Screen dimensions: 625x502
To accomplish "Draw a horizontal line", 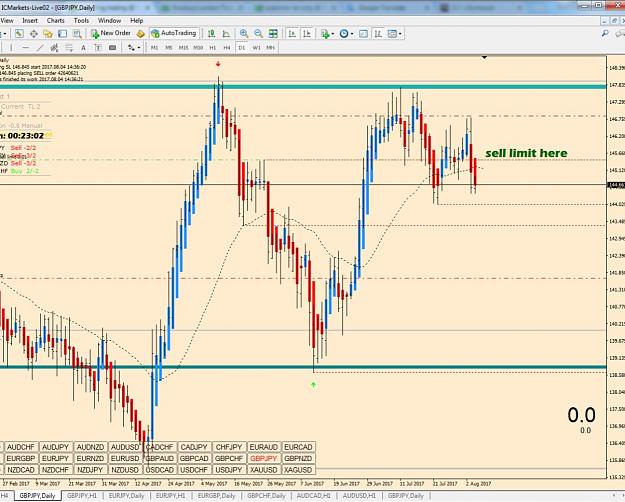I will click(26, 48).
